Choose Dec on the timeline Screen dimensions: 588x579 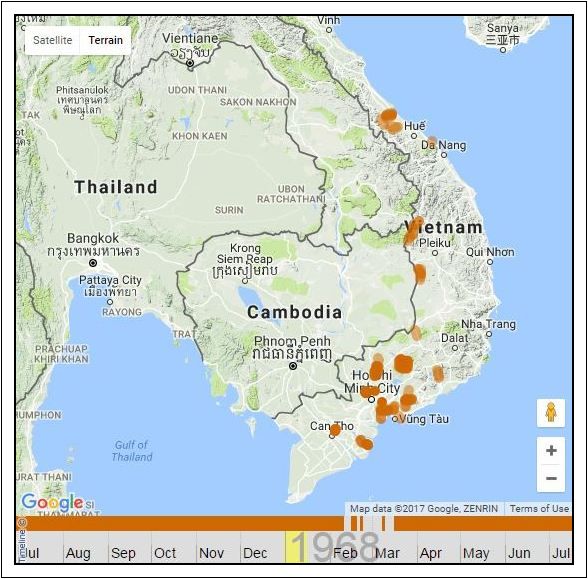pyautogui.click(x=255, y=553)
